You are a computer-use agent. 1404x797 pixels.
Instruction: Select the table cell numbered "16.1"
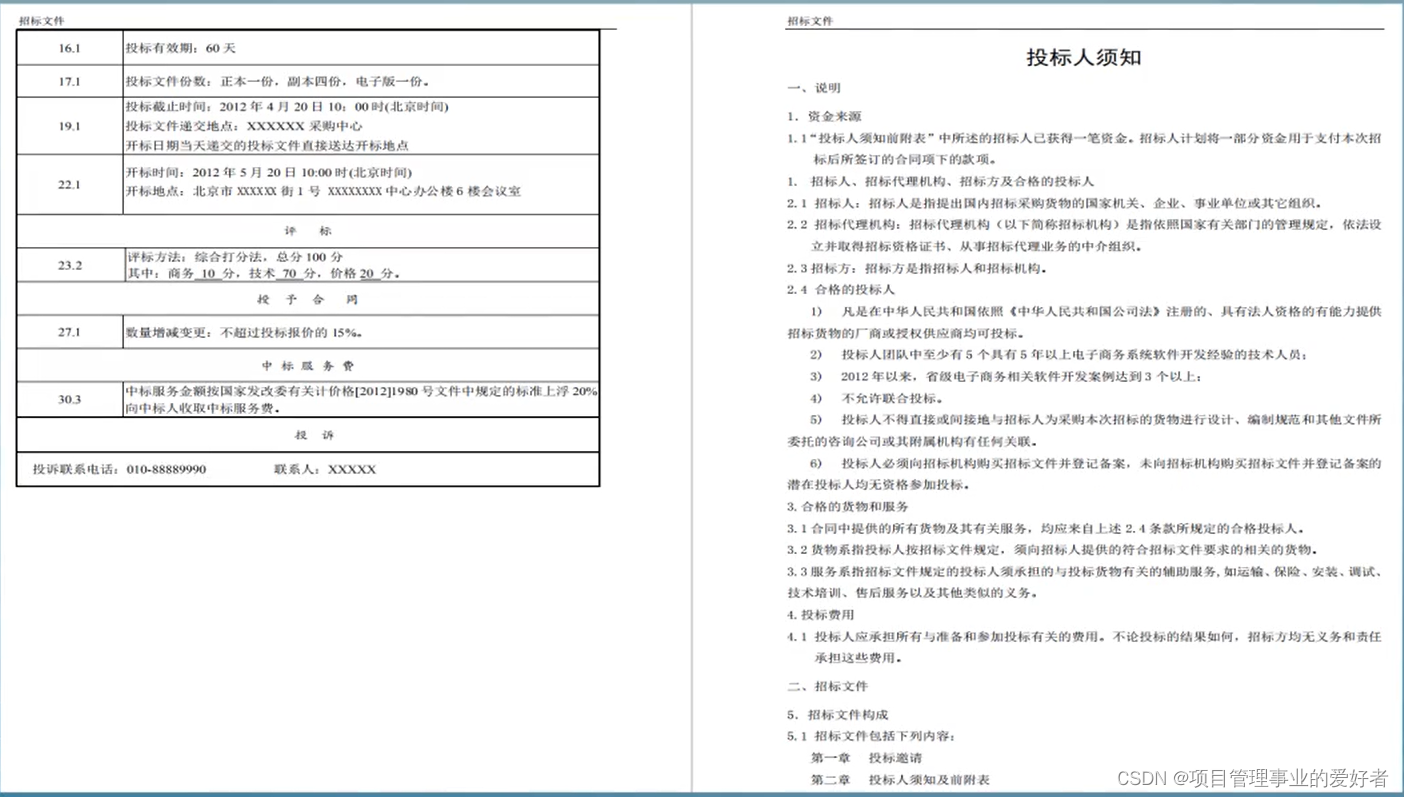70,48
